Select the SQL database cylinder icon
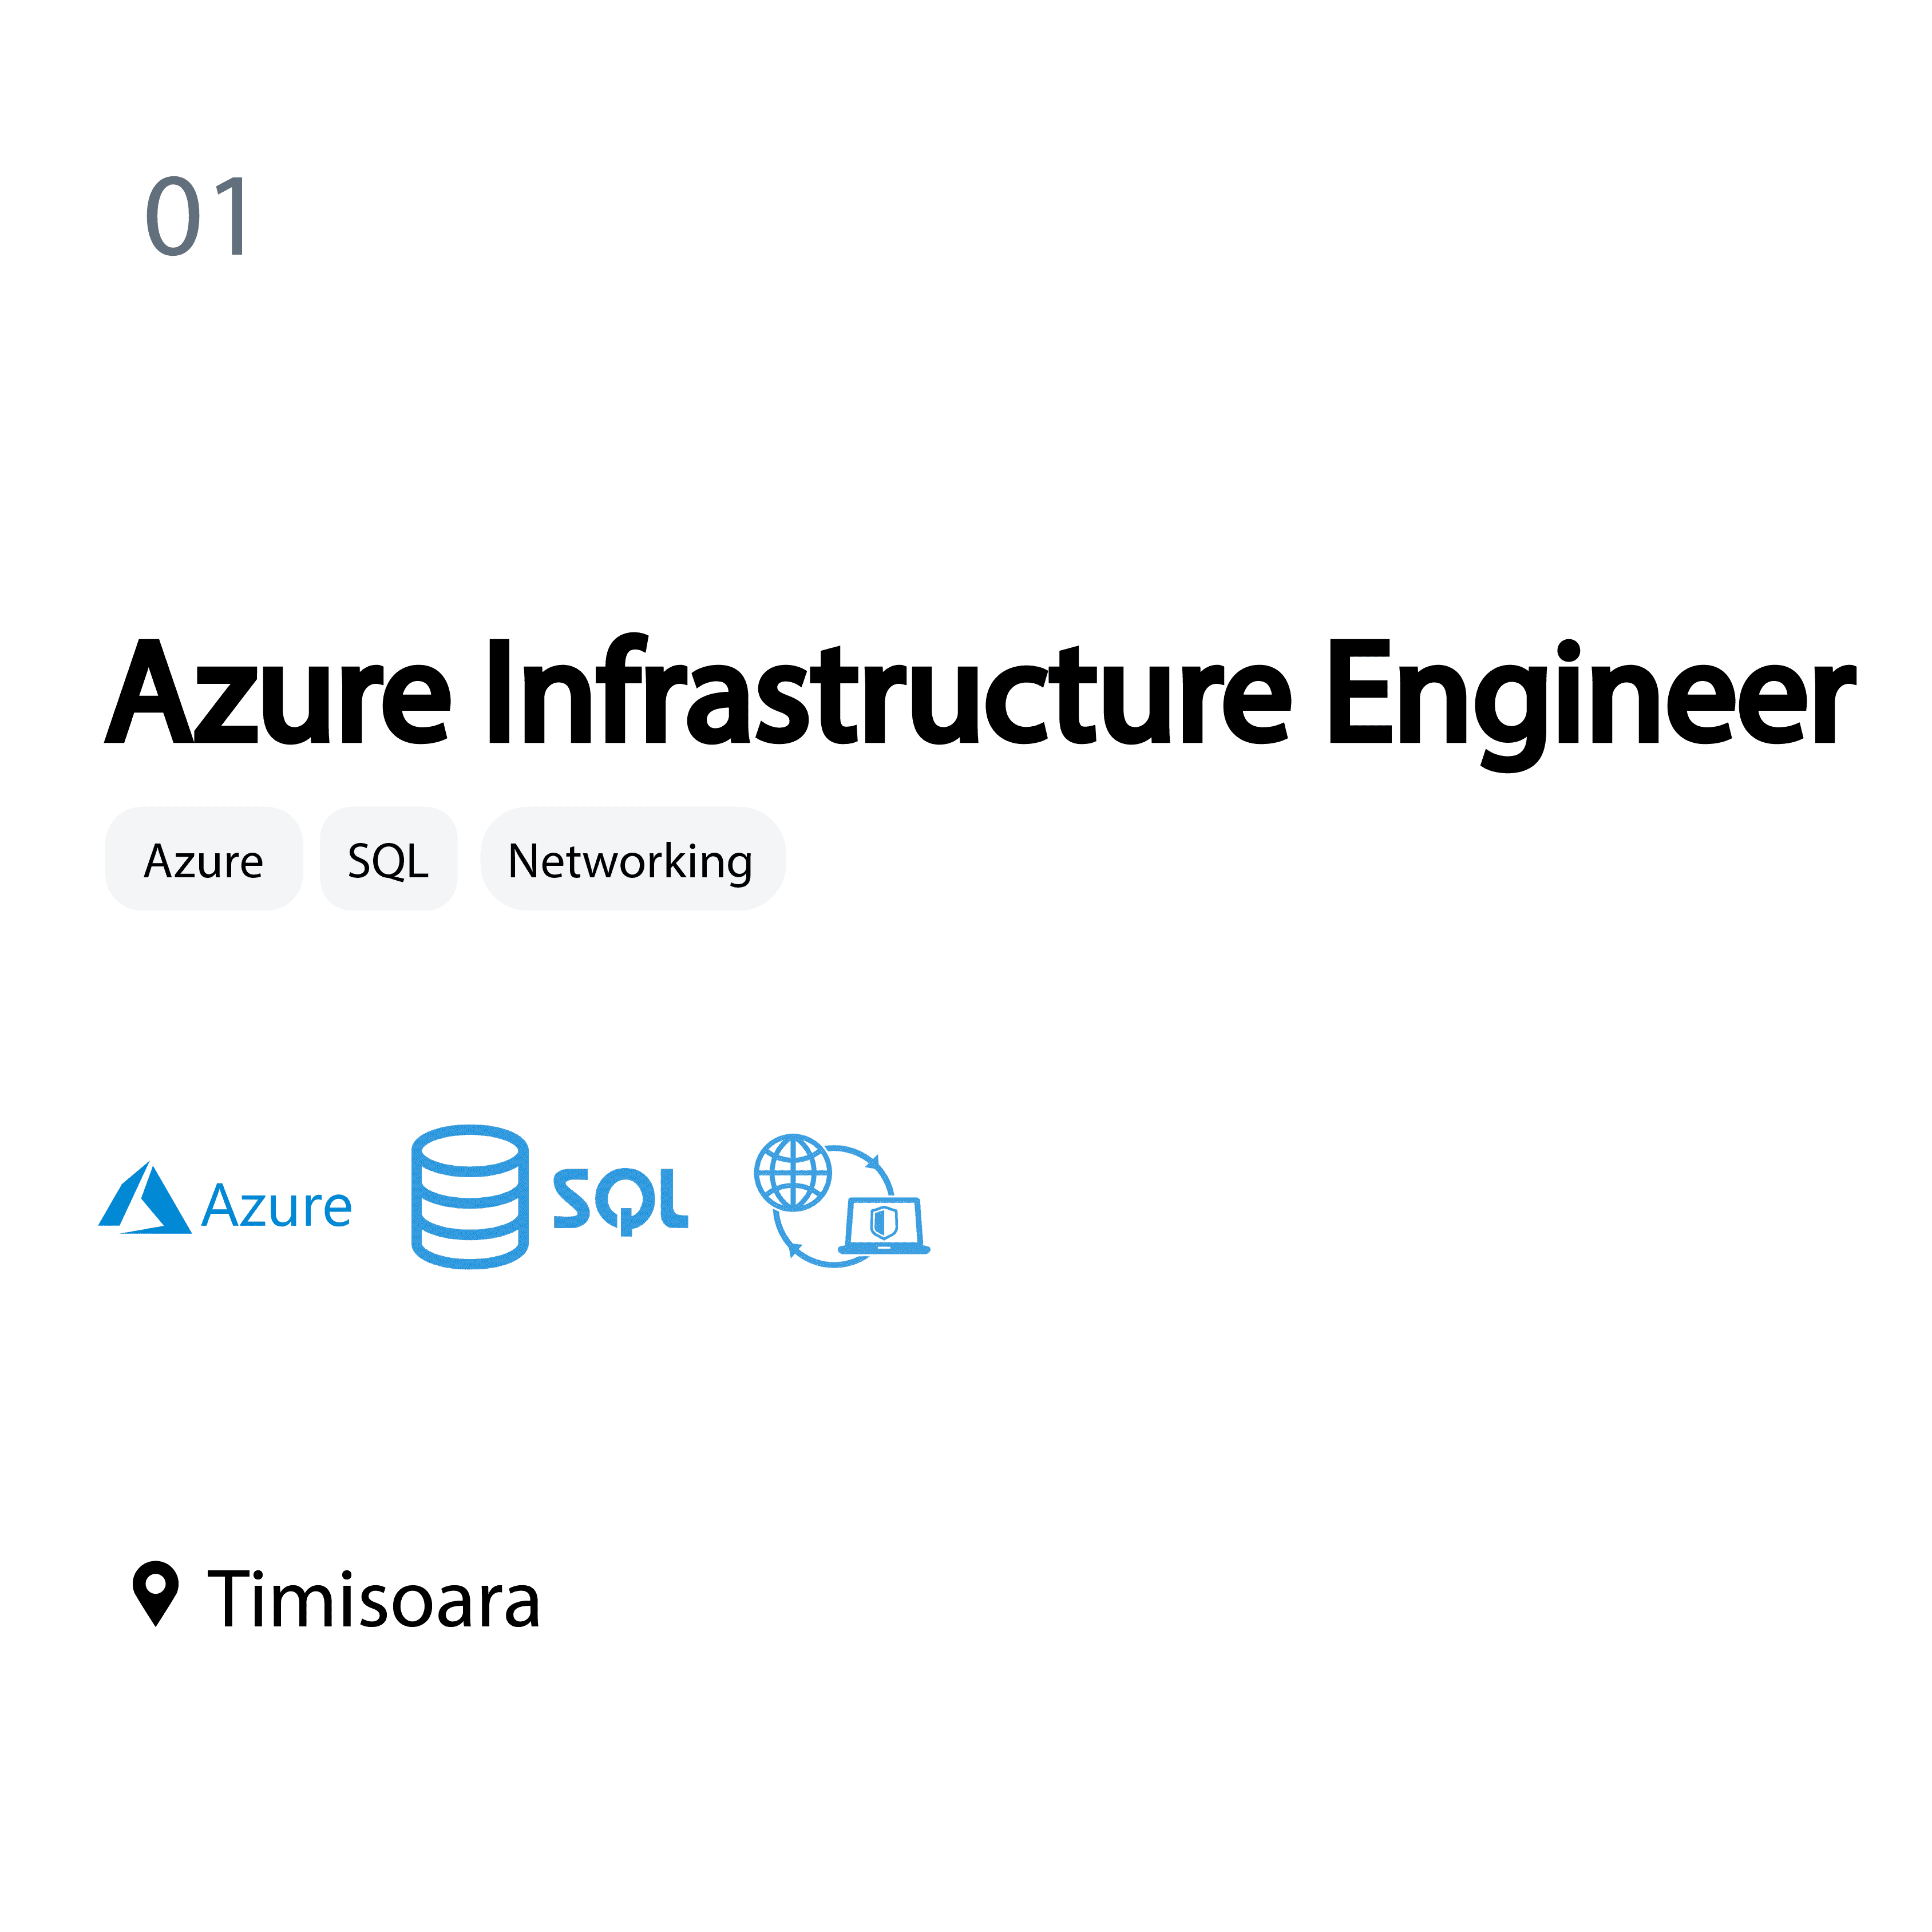The width and height of the screenshot is (1932, 1932). coord(470,1197)
